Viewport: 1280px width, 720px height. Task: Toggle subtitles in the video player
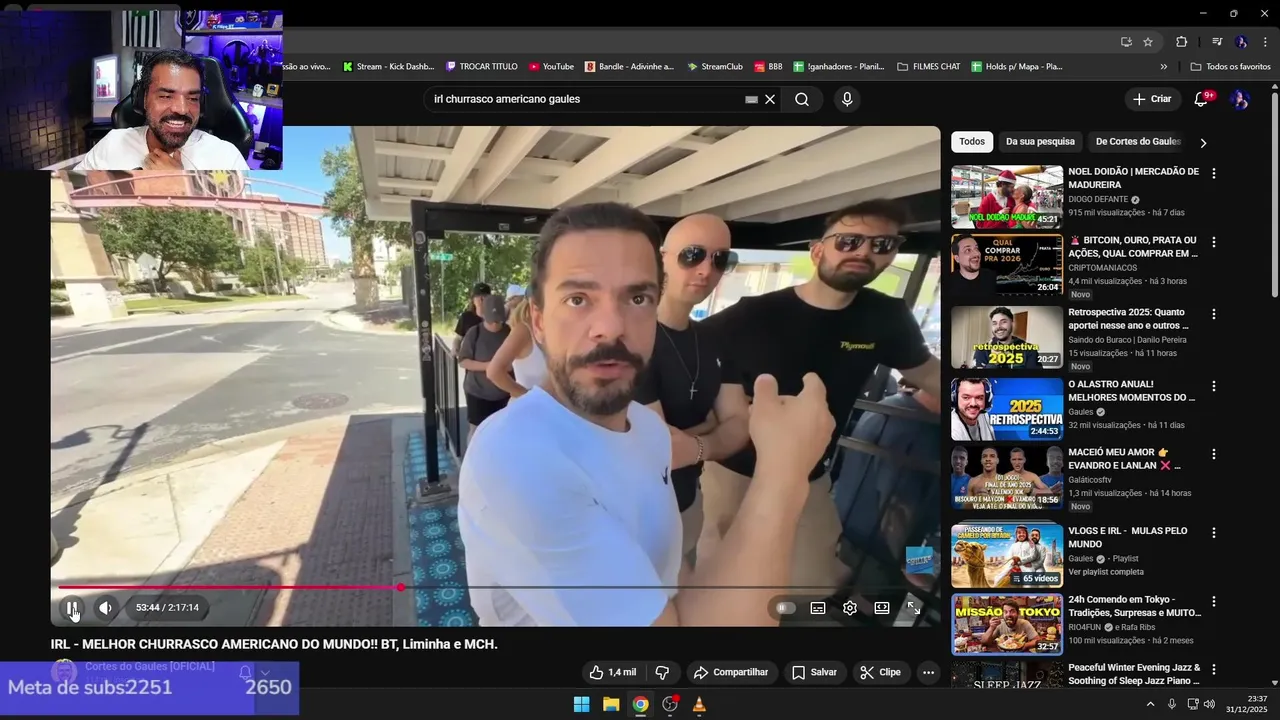click(818, 607)
